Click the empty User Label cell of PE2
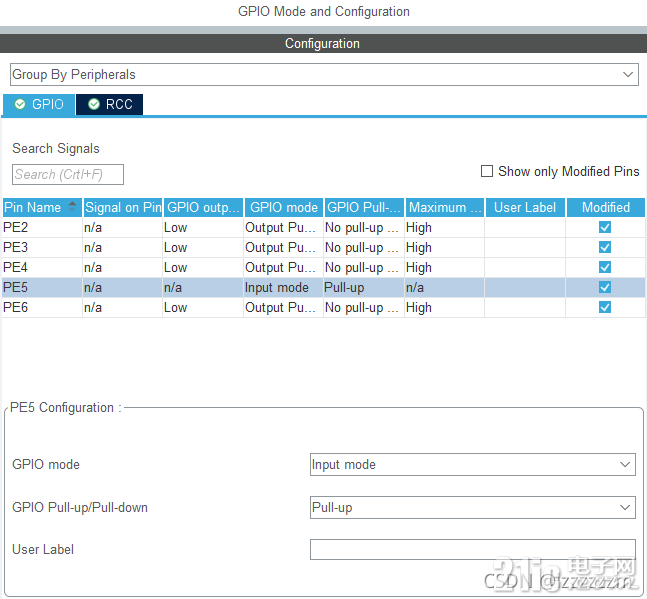The image size is (647, 599). (525, 227)
